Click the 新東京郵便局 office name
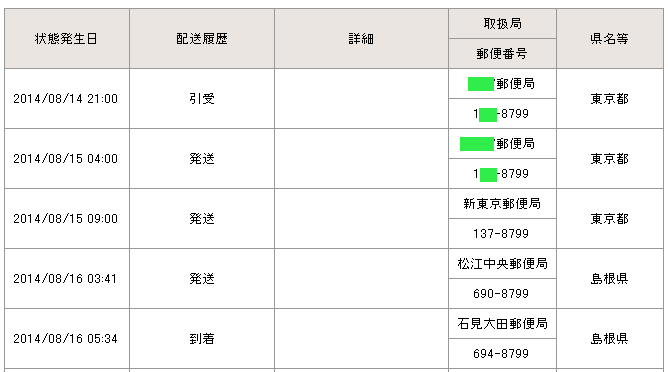 click(x=502, y=204)
